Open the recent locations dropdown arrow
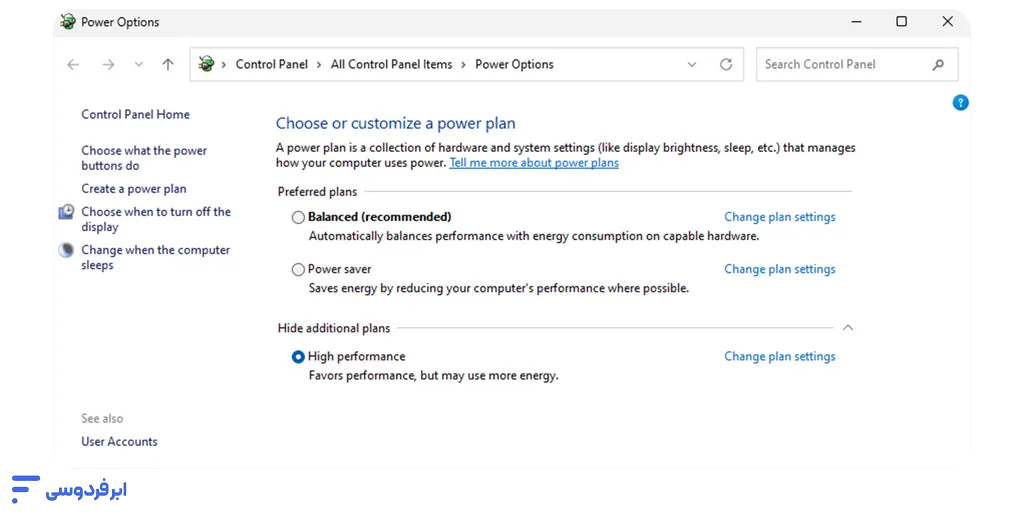Image resolution: width=1024 pixels, height=515 pixels. click(138, 64)
